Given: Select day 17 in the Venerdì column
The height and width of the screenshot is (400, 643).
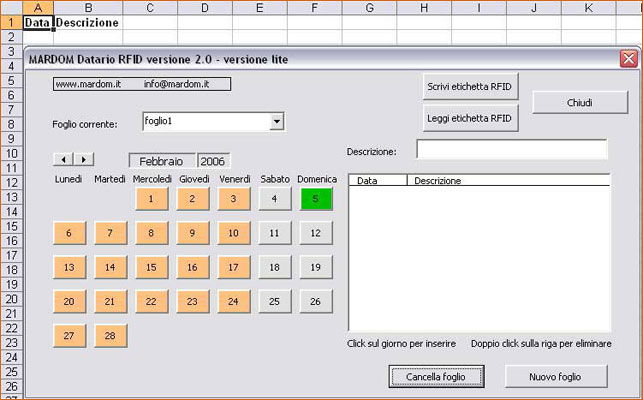Looking at the screenshot, I should point(233,268).
